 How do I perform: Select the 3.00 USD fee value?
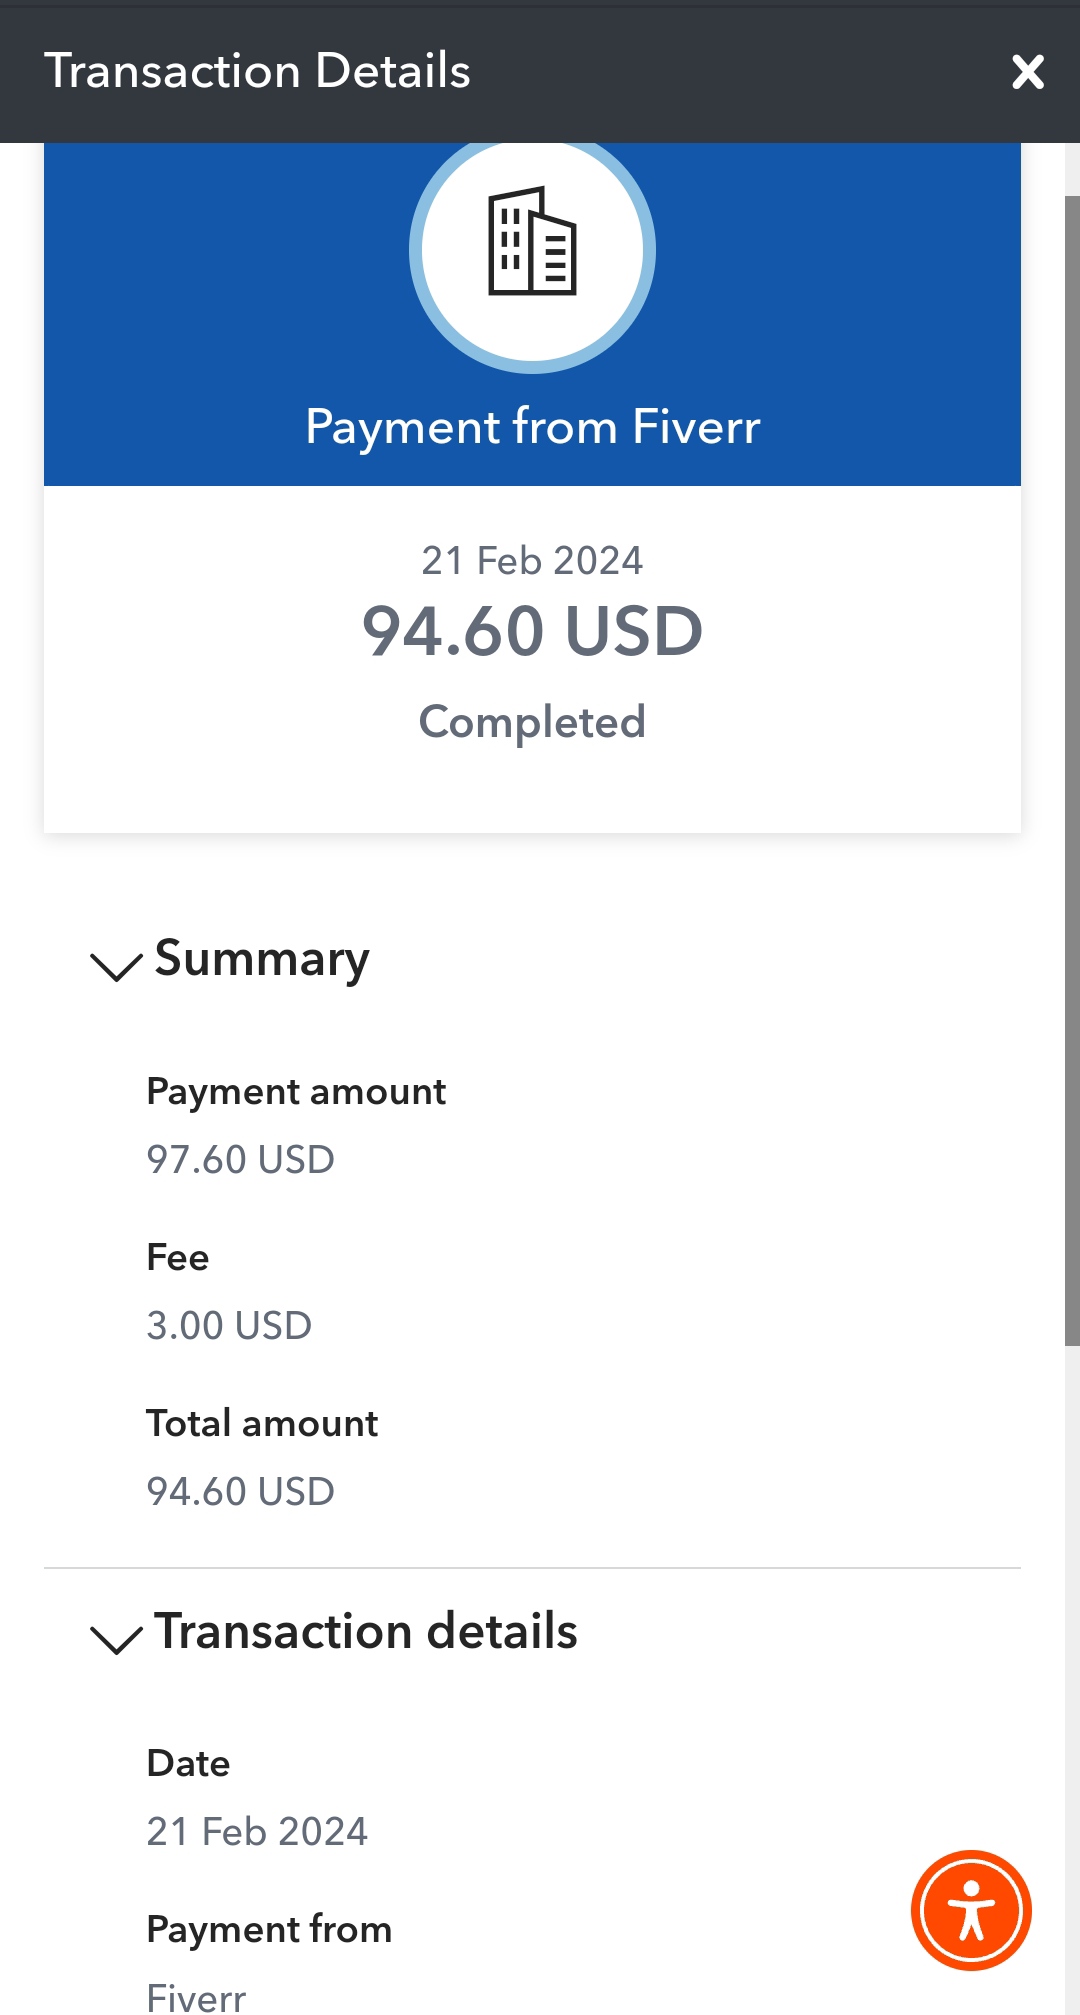tap(229, 1326)
